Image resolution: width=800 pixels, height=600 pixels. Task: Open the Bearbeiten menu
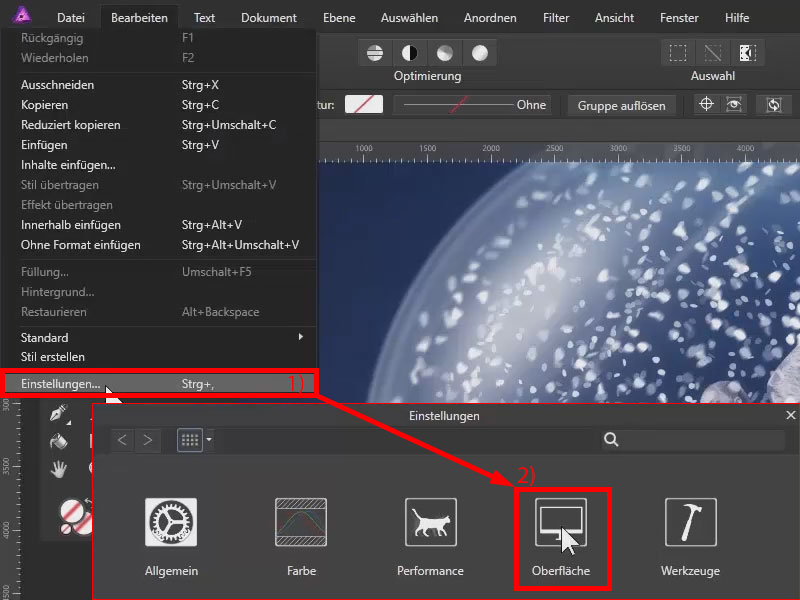(x=139, y=17)
